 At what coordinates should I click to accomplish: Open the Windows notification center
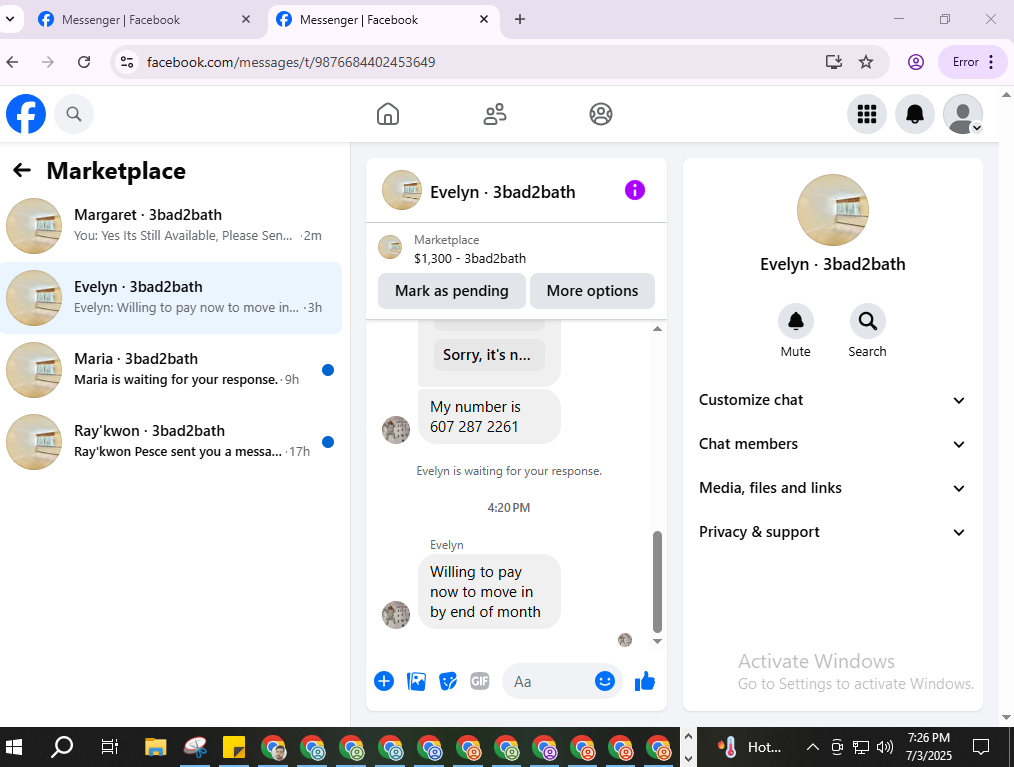pos(981,748)
